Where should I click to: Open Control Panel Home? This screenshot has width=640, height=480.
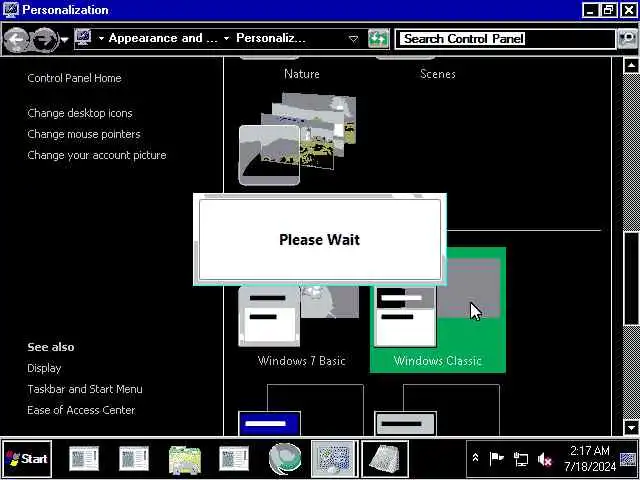pos(74,78)
